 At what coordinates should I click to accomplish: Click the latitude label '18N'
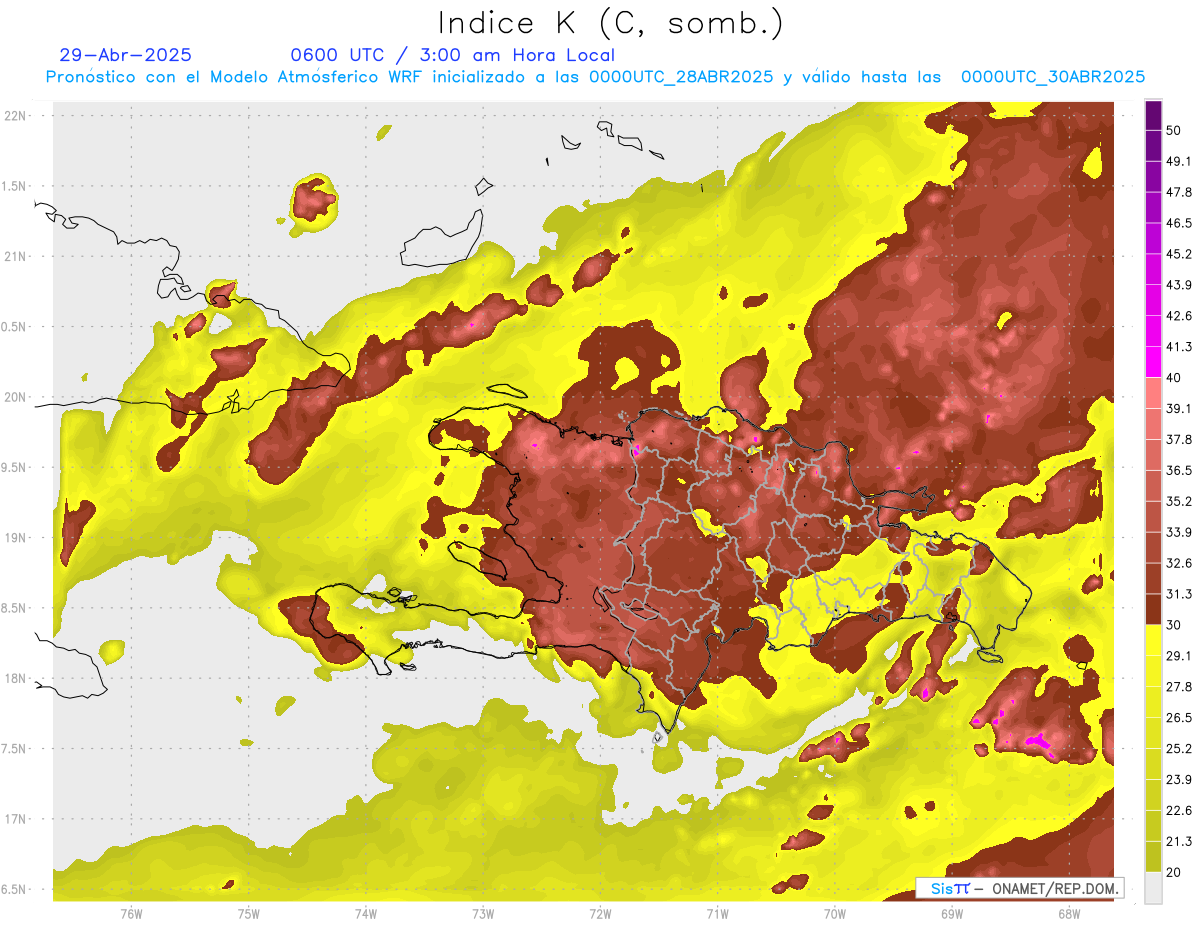pyautogui.click(x=17, y=679)
